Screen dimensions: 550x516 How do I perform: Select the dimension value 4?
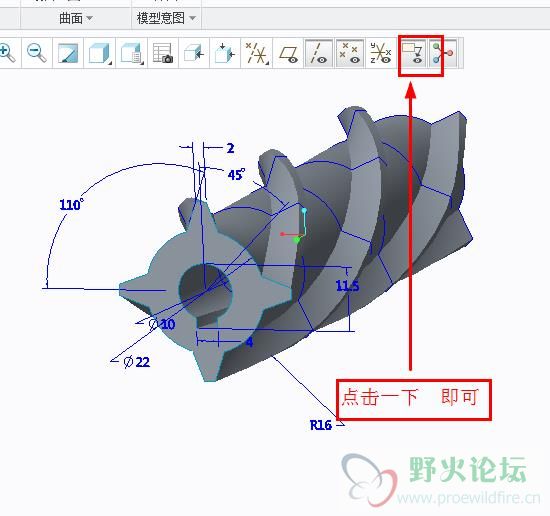249,342
